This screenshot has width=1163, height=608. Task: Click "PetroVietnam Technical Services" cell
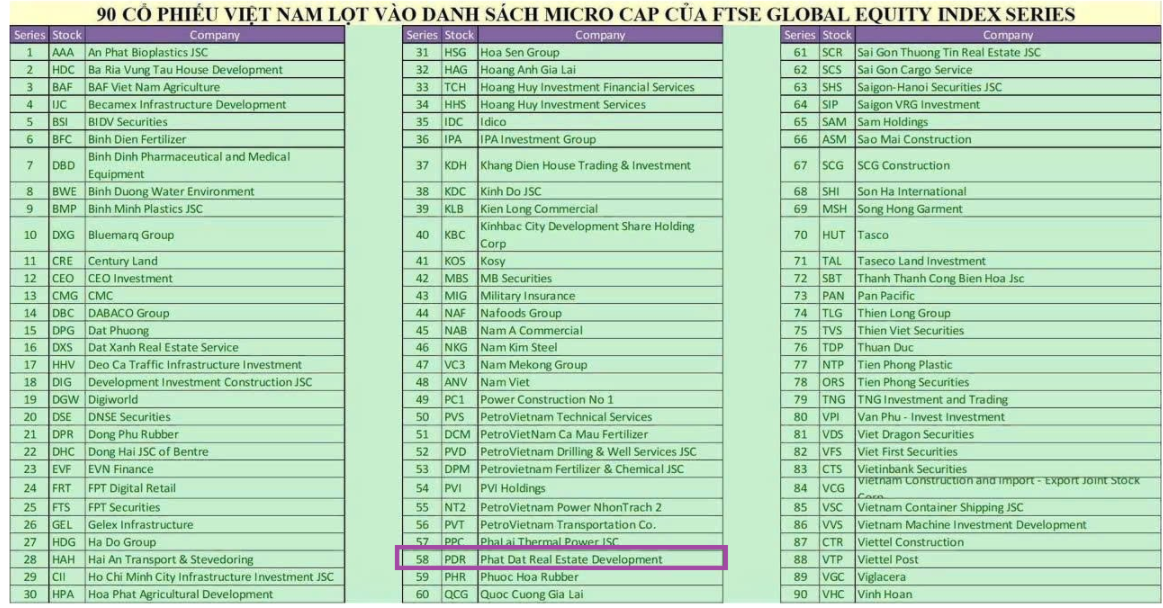point(599,417)
